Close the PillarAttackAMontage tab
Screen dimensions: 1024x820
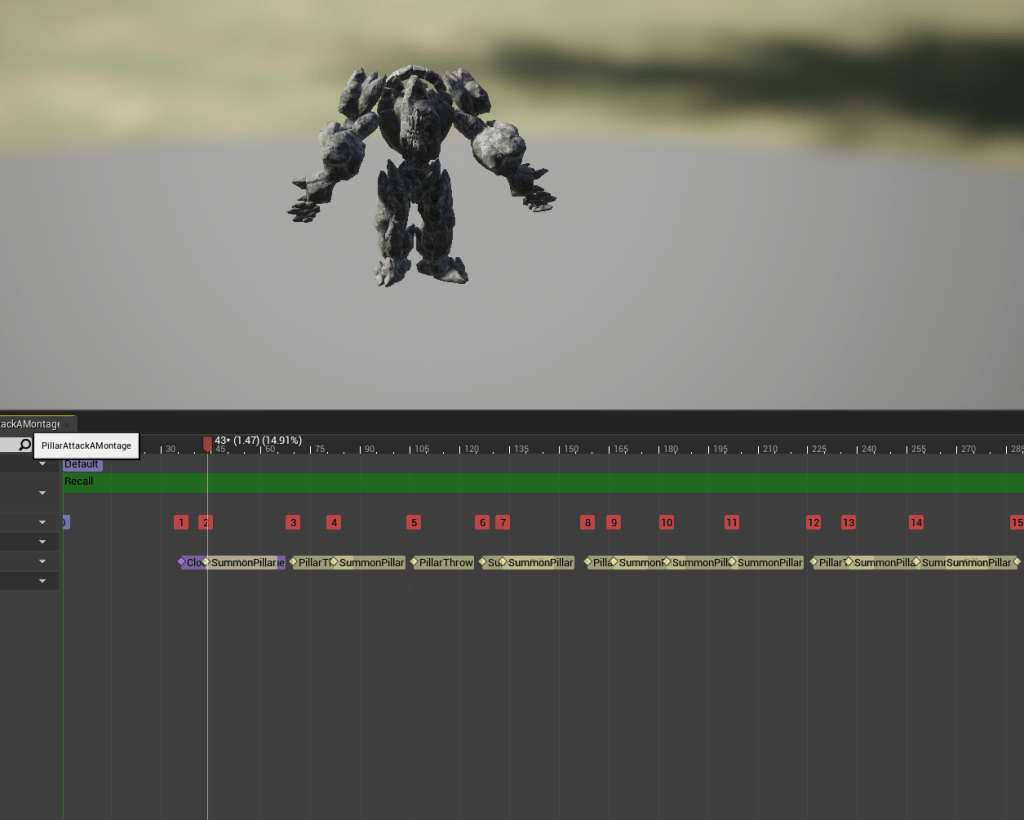pyautogui.click(x=66, y=424)
